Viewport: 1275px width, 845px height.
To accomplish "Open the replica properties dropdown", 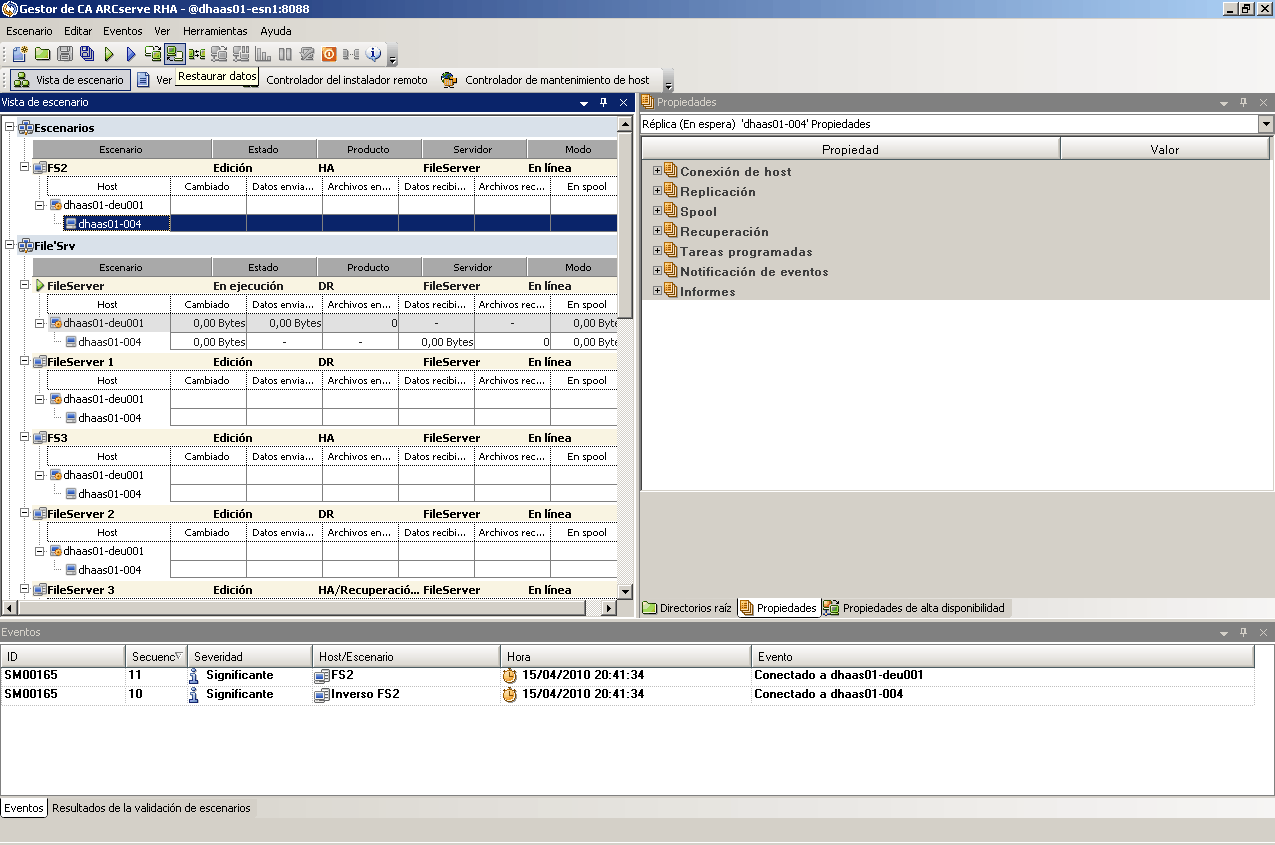I will [1266, 124].
